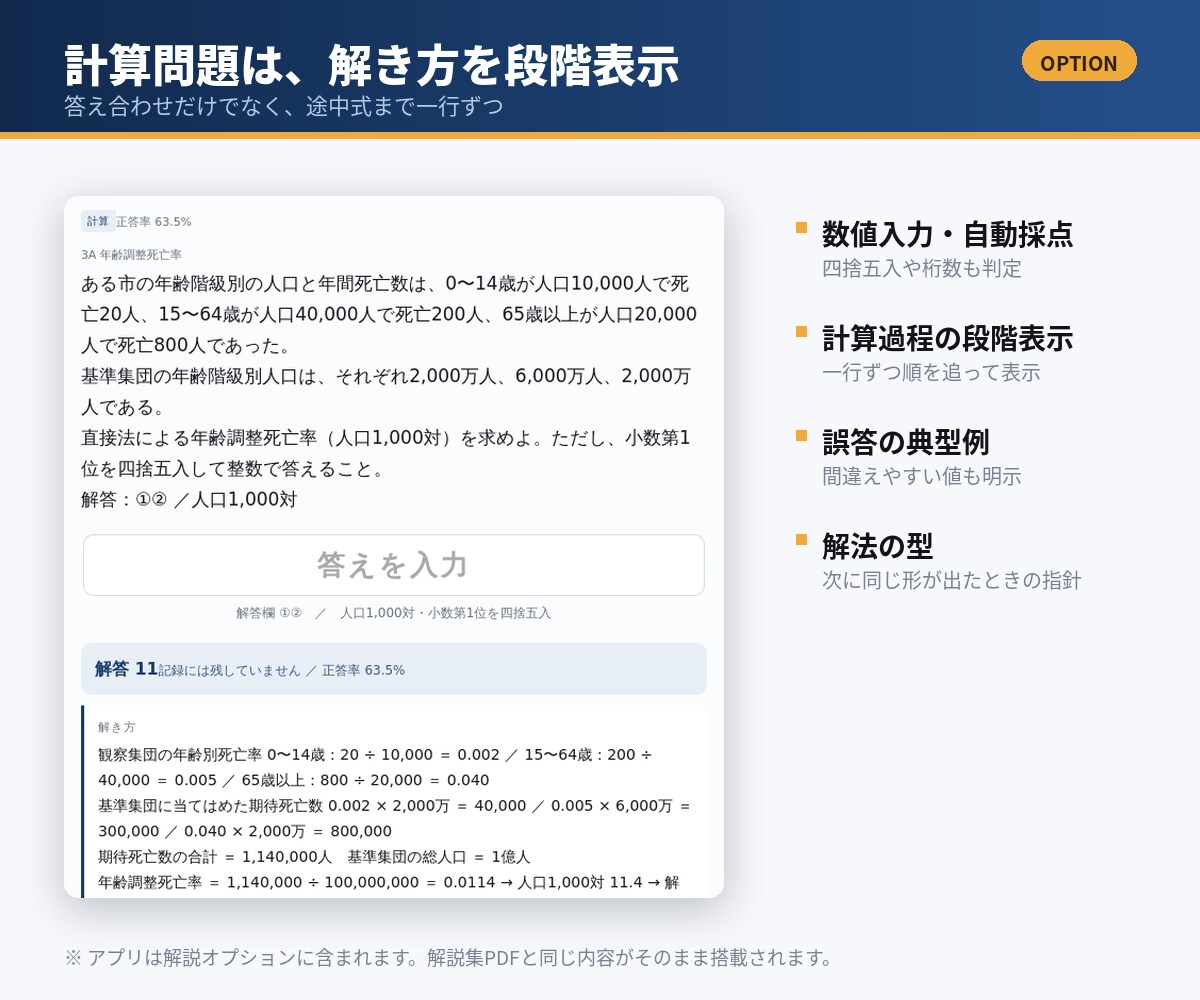
Task: Click the 観察集団の年齢別死亡率 line
Action: coord(376,767)
